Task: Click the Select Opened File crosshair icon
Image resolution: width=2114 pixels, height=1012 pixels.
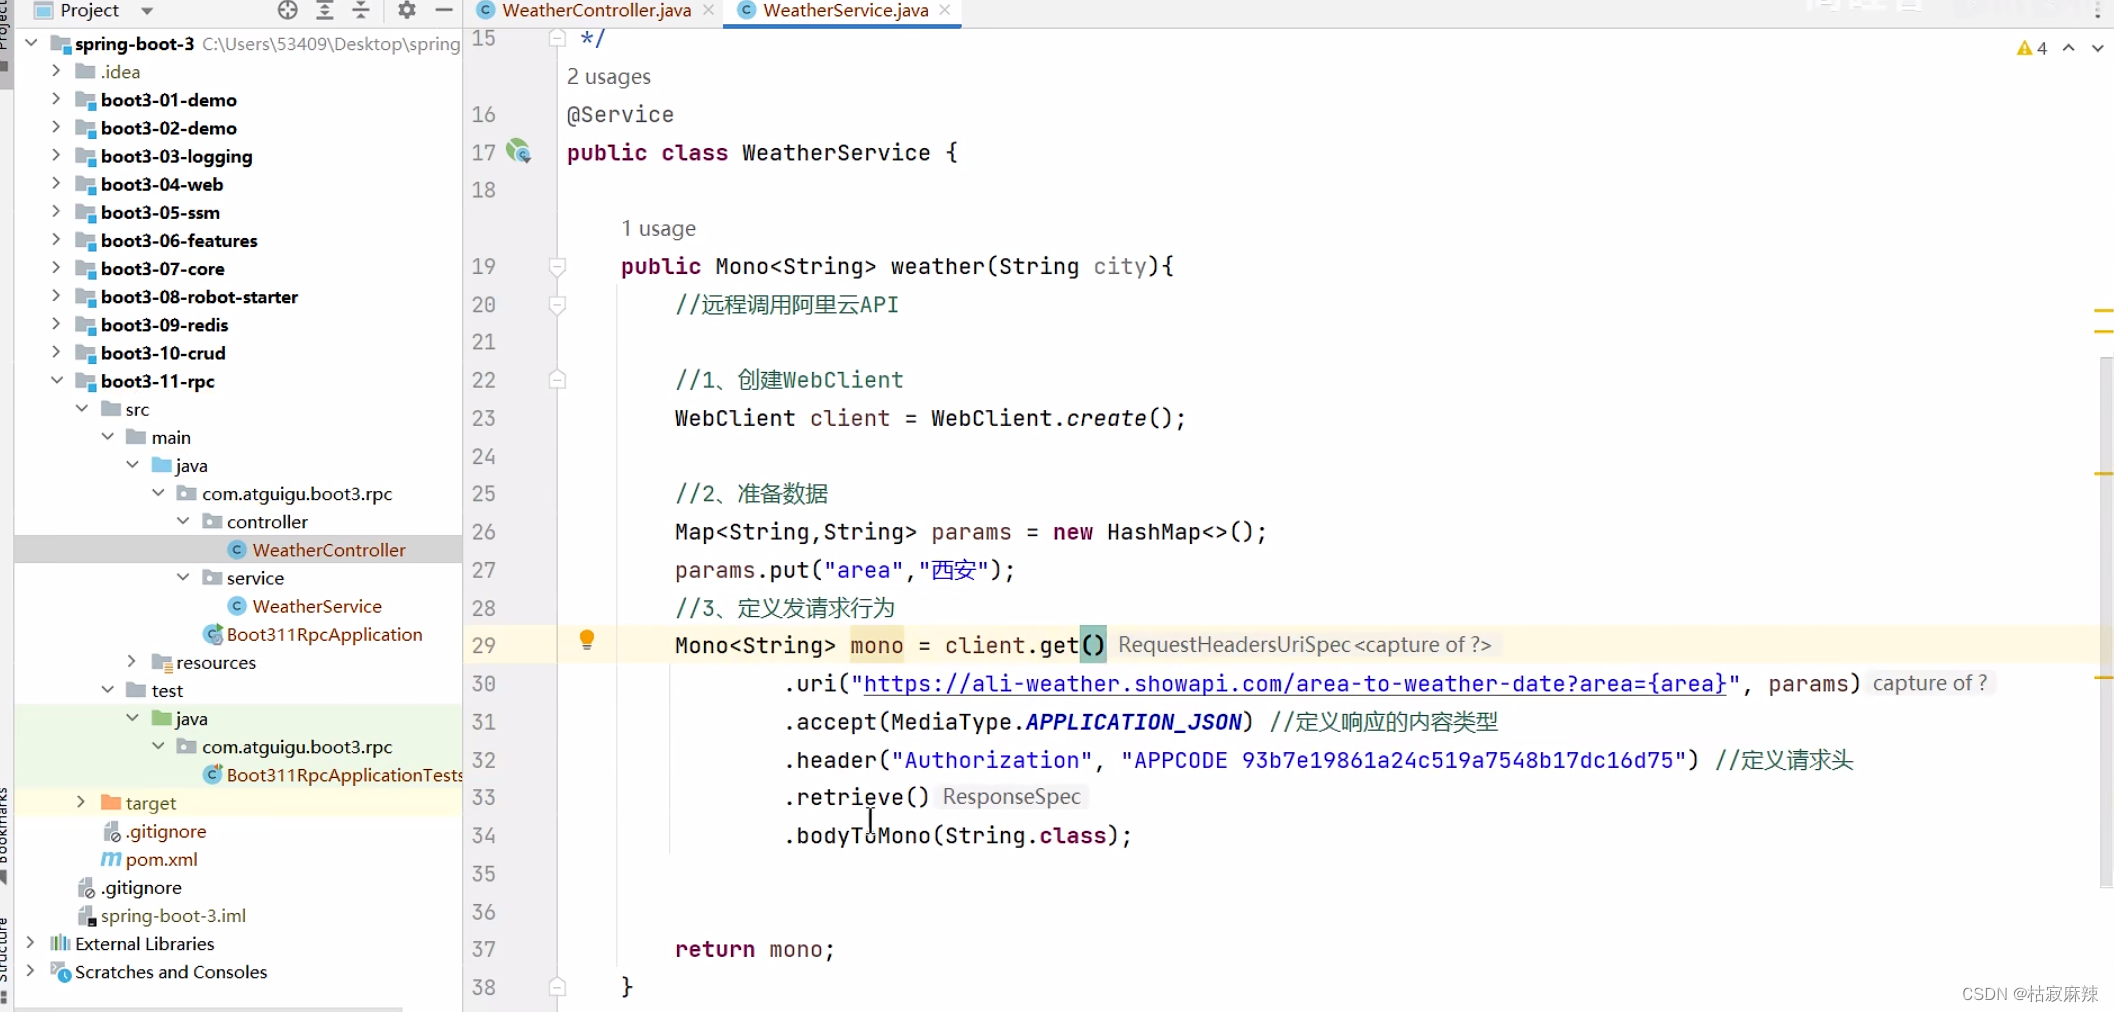Action: pos(287,11)
